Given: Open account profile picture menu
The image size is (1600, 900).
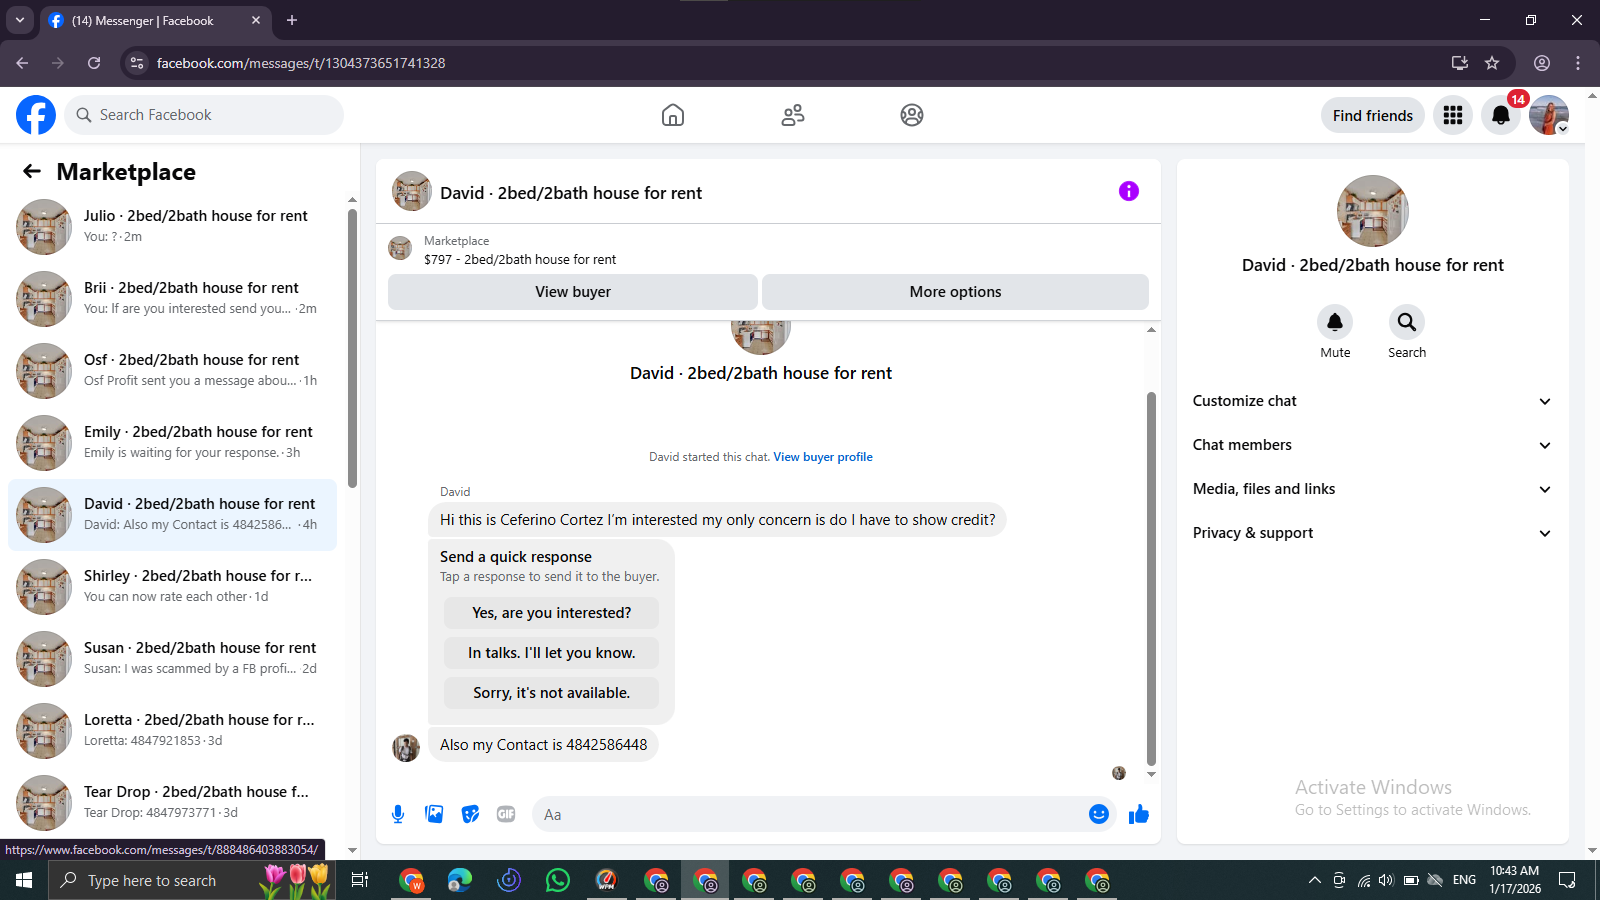Looking at the screenshot, I should click(1549, 115).
